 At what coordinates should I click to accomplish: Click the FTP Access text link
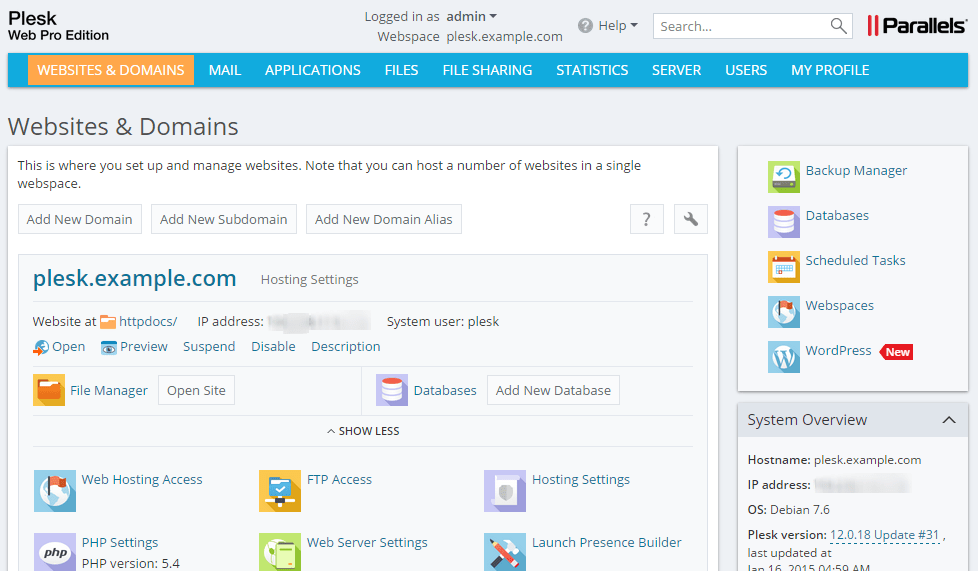[x=339, y=479]
